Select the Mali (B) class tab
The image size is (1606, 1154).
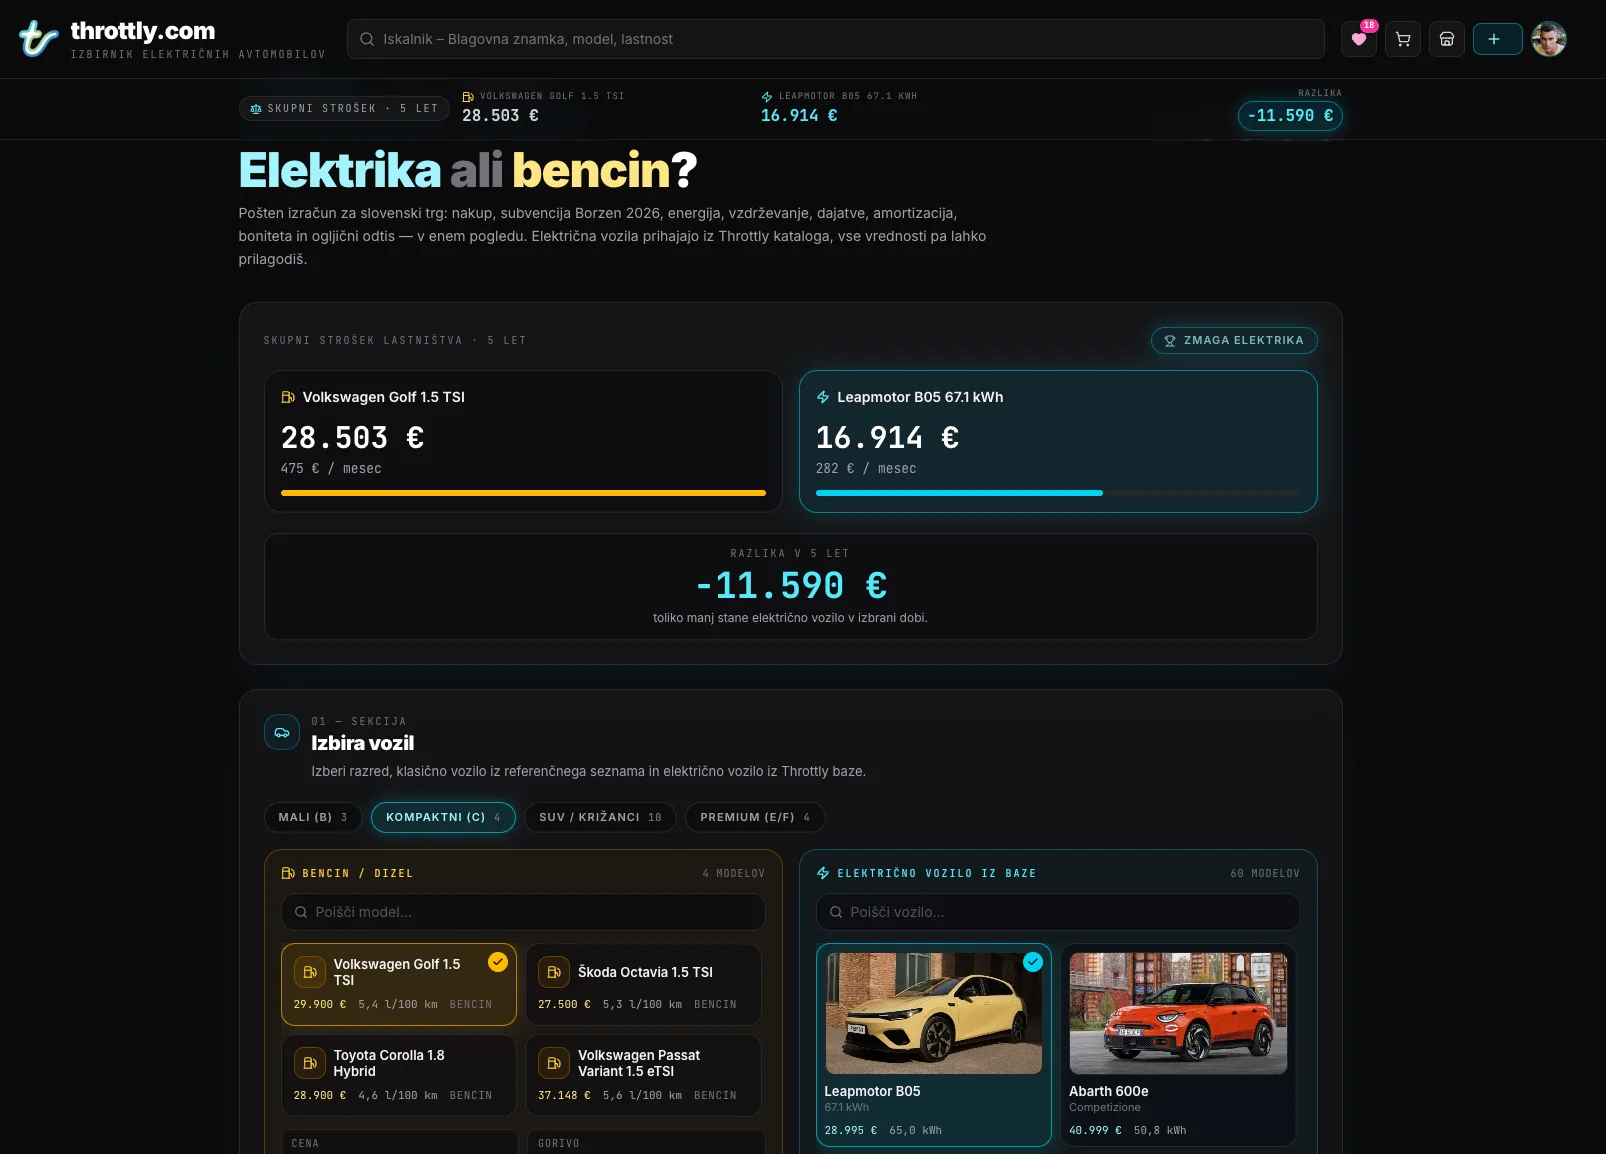tap(313, 817)
